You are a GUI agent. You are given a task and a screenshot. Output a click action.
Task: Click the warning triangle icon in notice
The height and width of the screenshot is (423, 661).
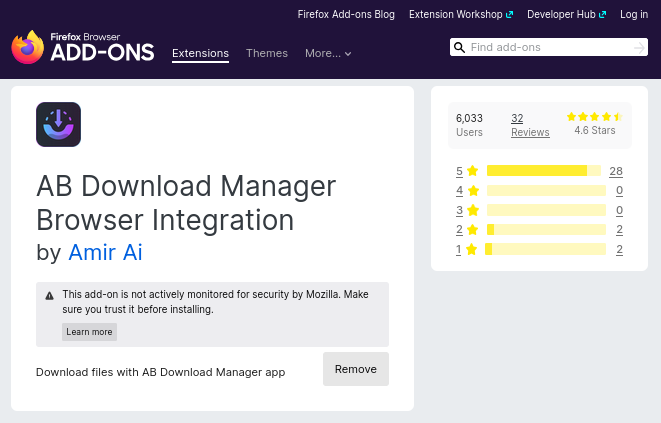[x=49, y=296]
